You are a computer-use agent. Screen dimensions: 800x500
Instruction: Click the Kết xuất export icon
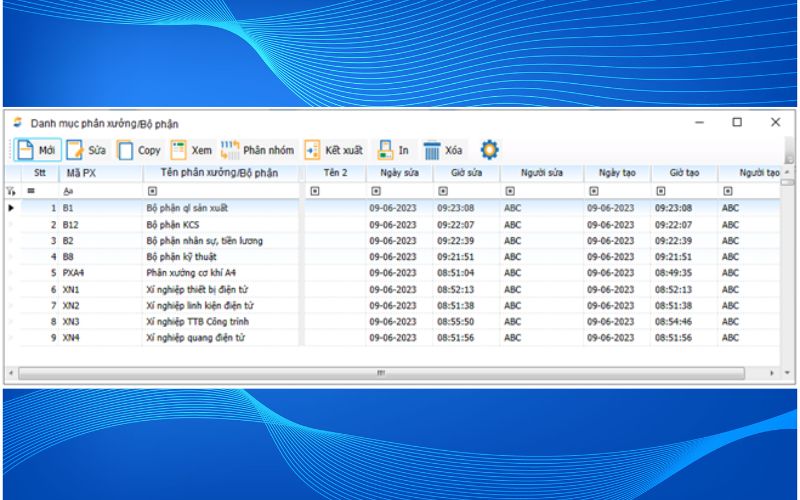point(311,150)
